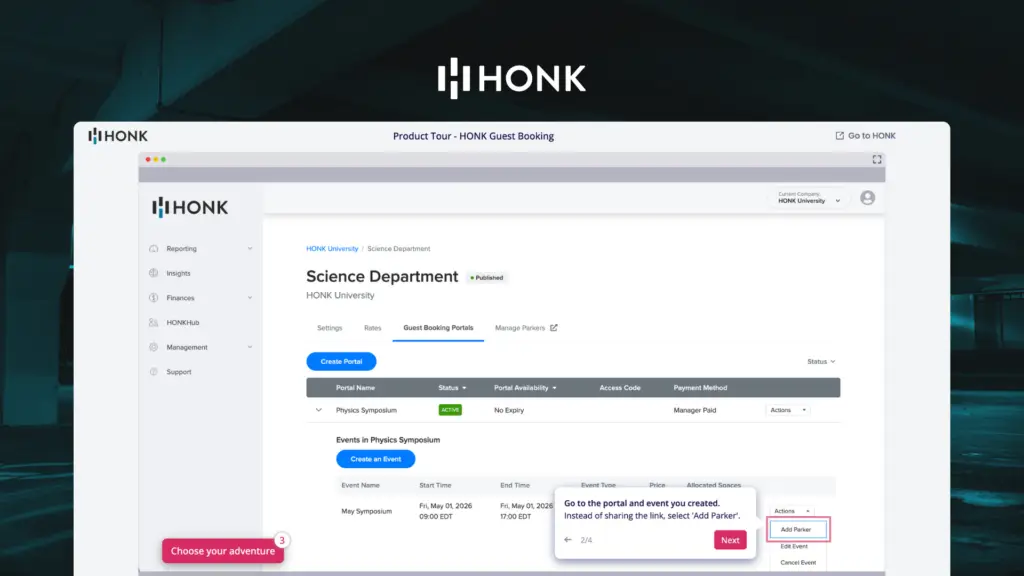Open Insights in the sidebar
This screenshot has height=576, width=1024.
[178, 274]
